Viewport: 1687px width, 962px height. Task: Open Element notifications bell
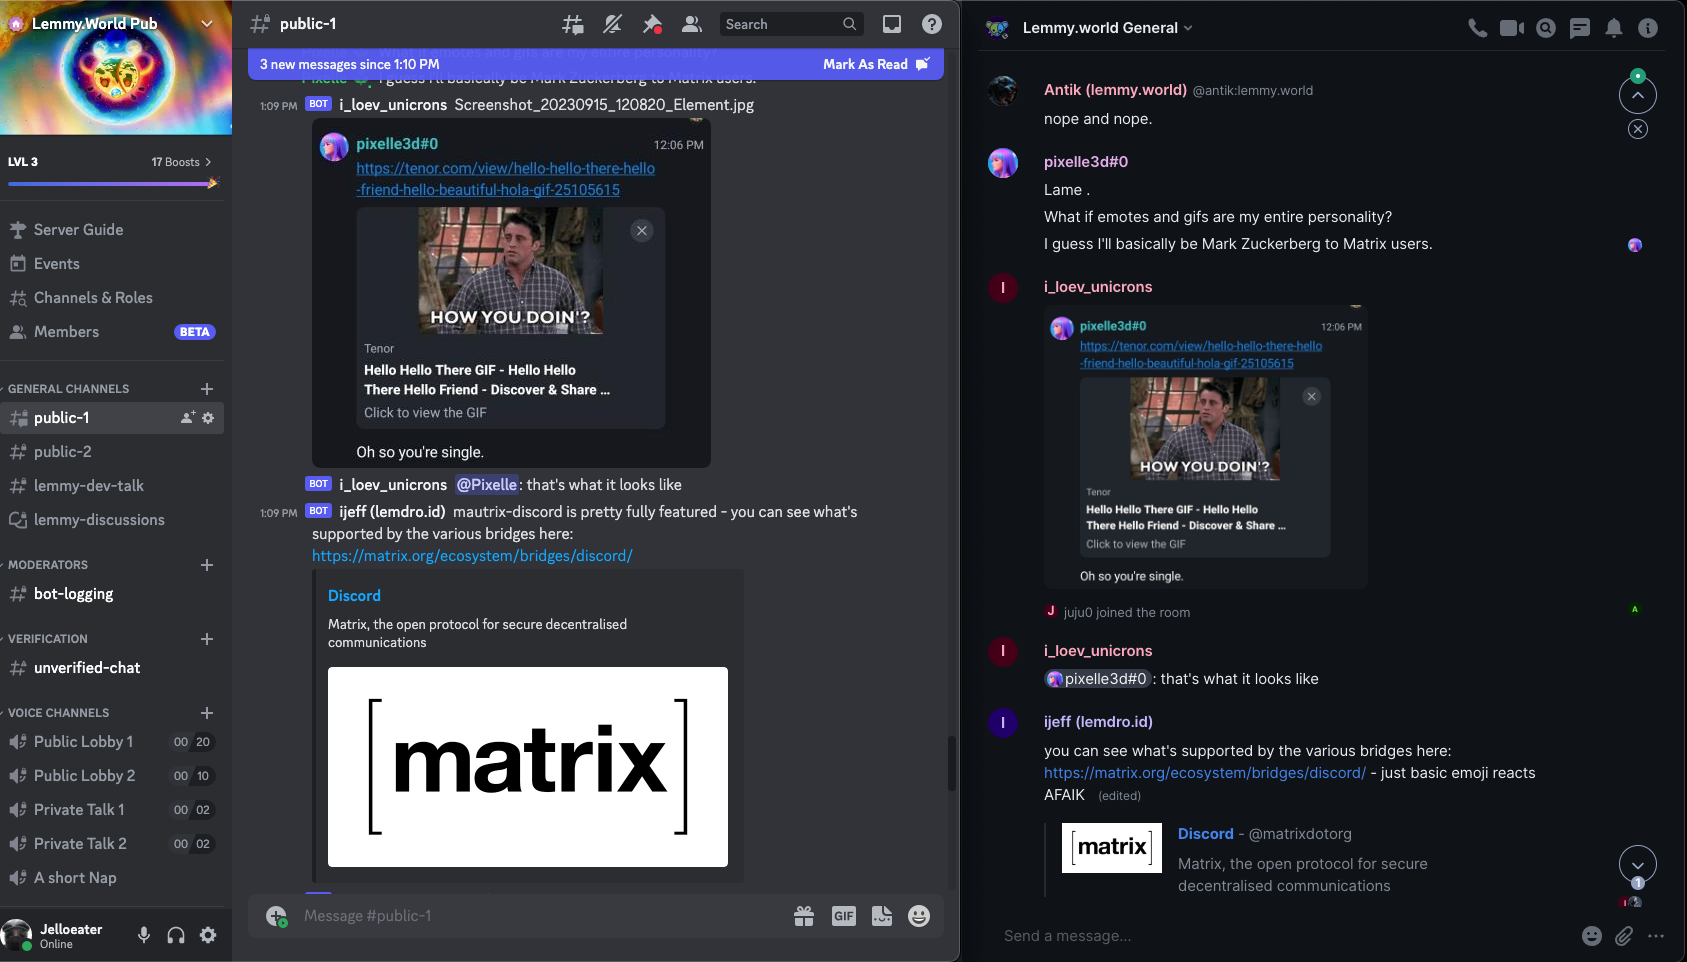[x=1614, y=28]
